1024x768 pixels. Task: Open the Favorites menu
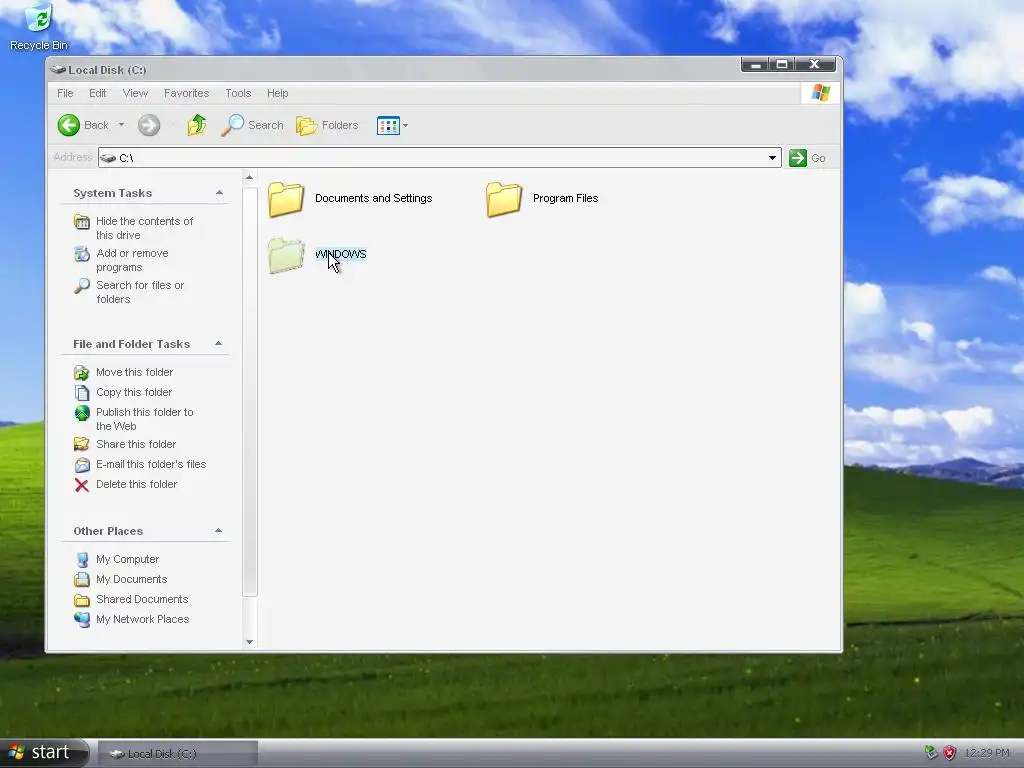(186, 93)
